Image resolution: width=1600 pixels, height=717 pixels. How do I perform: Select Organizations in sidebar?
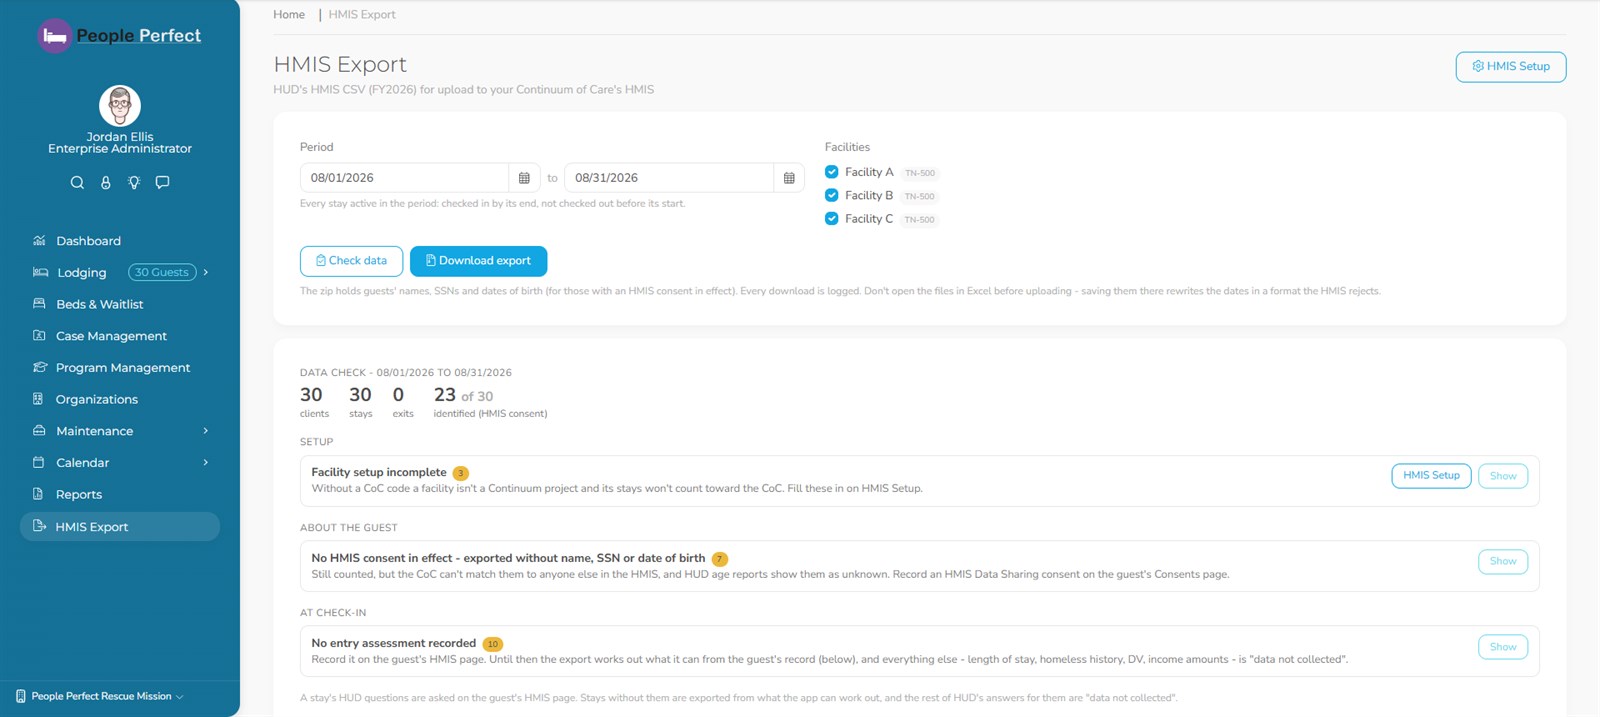(97, 399)
